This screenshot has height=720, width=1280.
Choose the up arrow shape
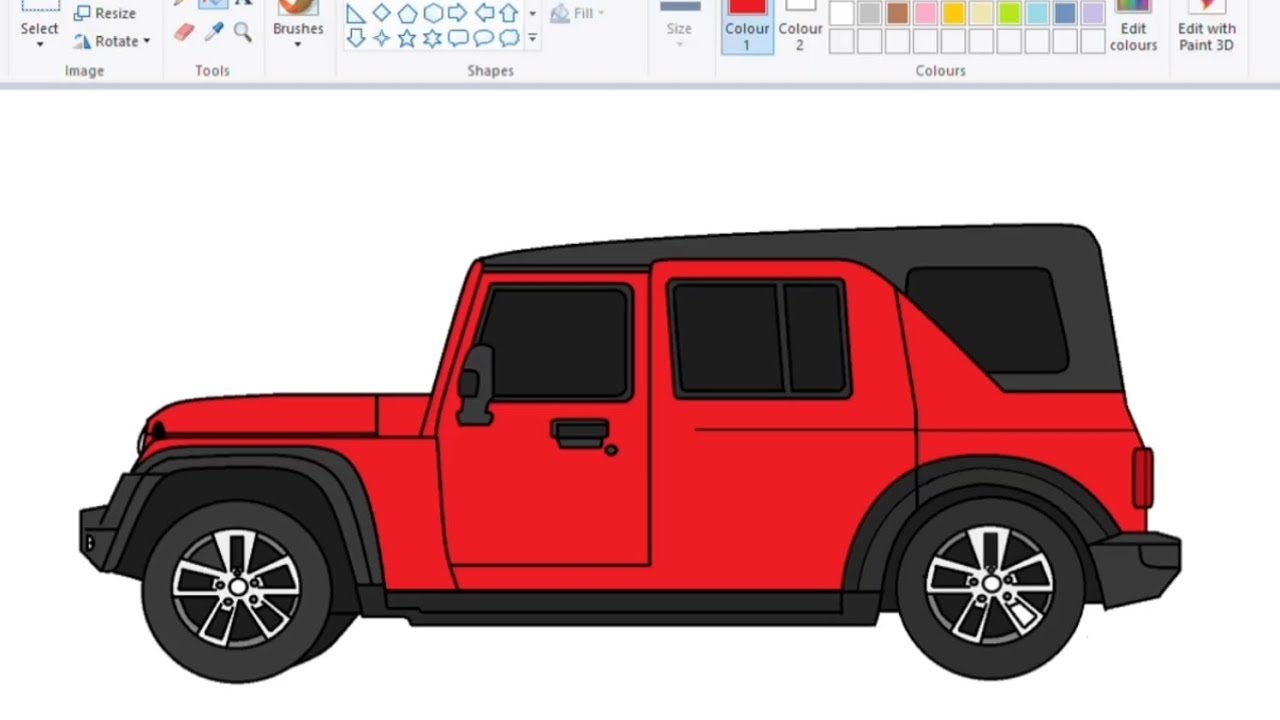tap(509, 13)
